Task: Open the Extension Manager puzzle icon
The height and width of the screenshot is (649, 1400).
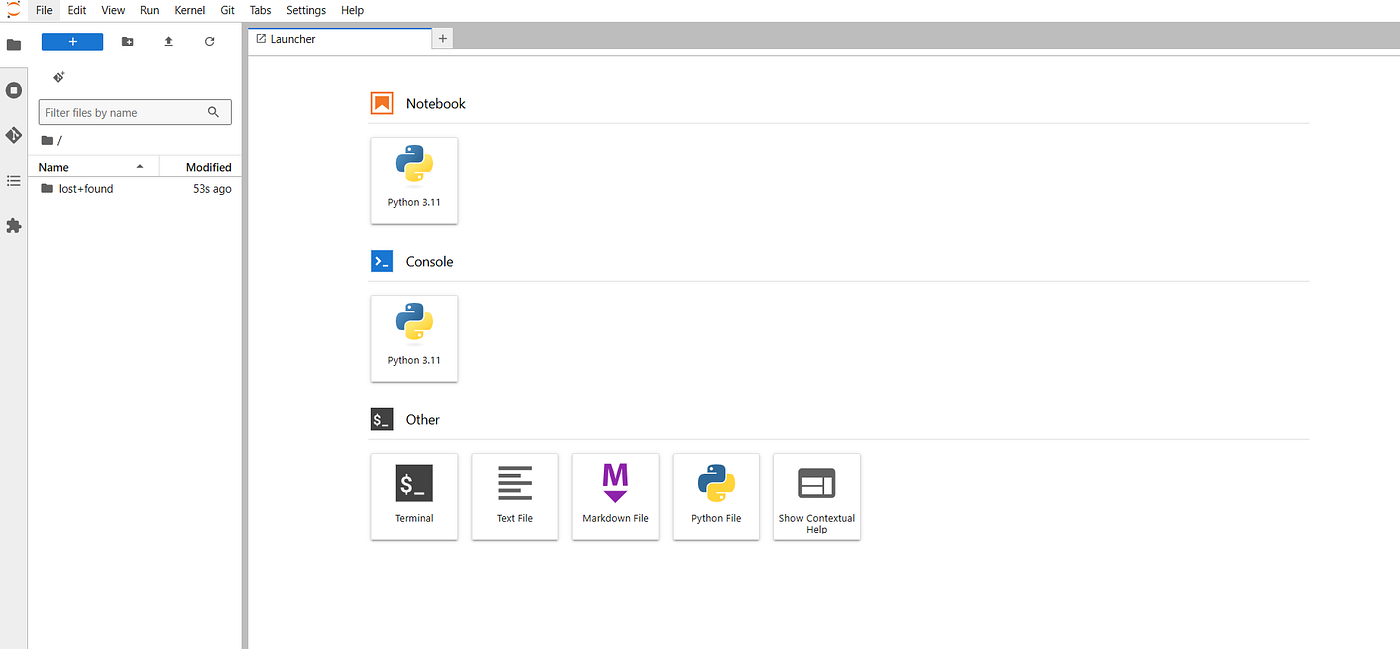Action: [13, 226]
